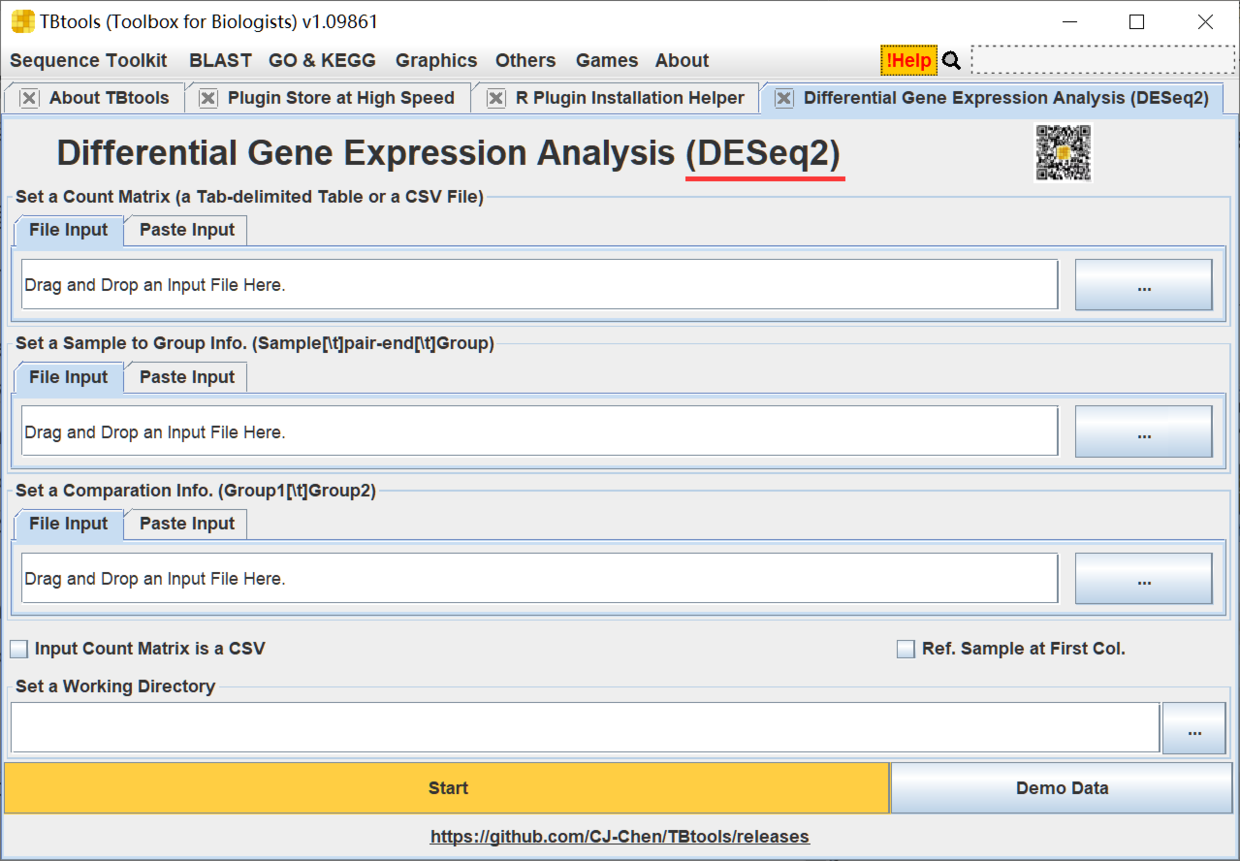Select File Input tab for Sample to Group
The height and width of the screenshot is (861, 1240).
click(68, 377)
